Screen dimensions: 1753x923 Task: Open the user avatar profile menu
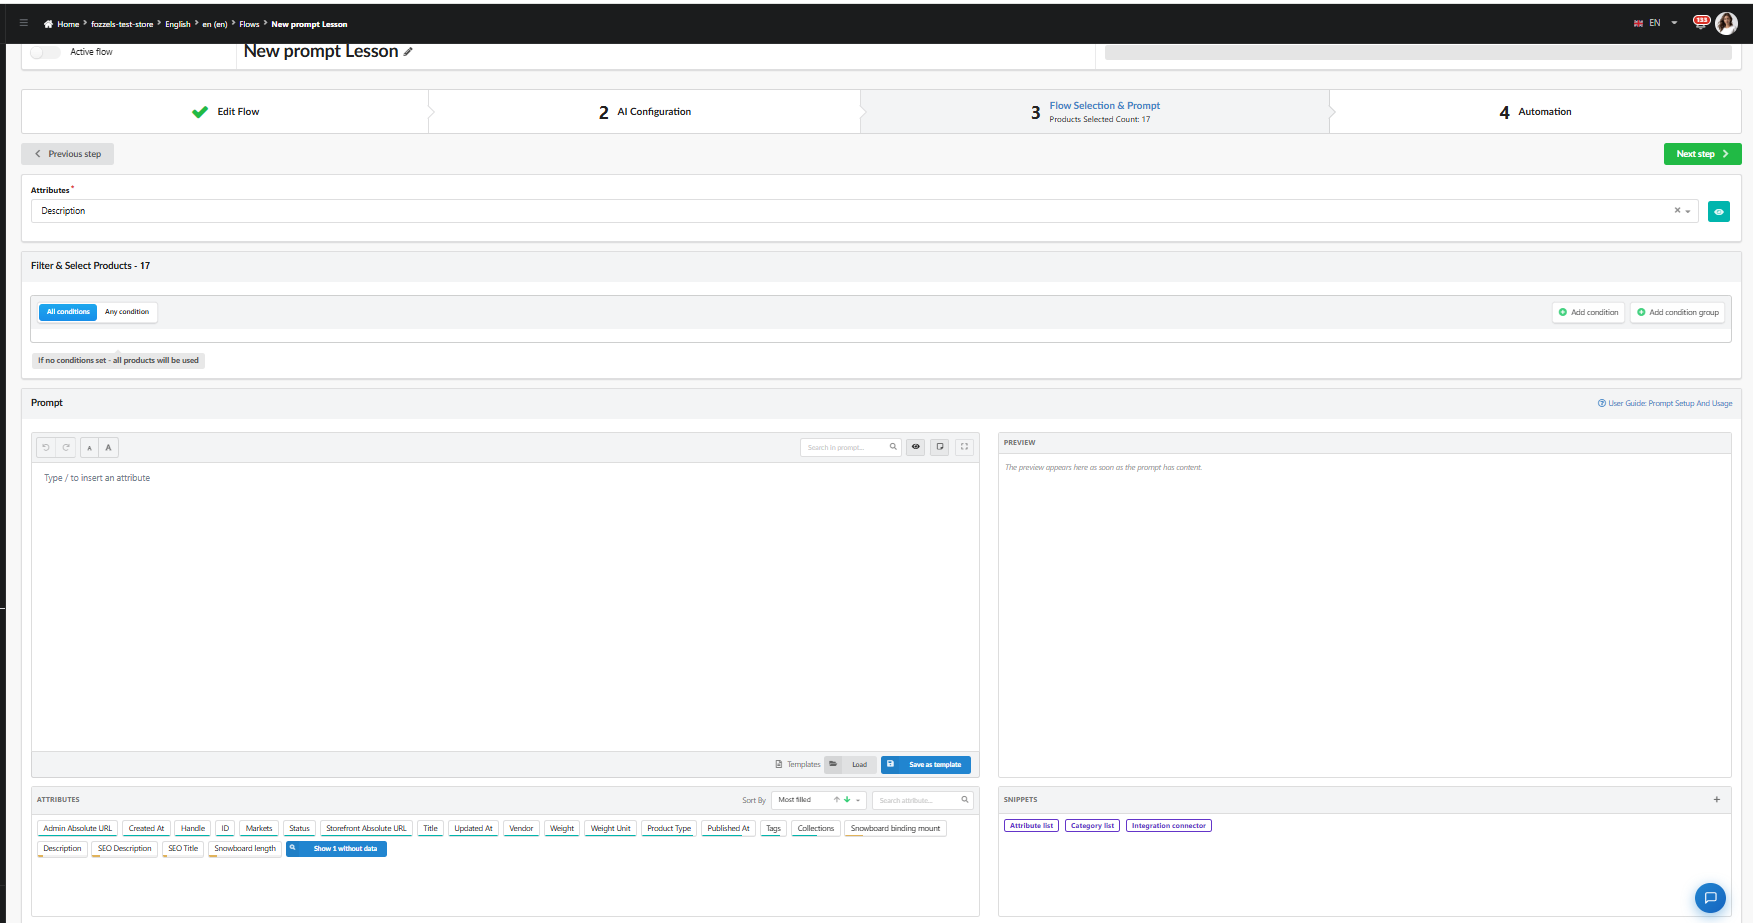coord(1727,23)
